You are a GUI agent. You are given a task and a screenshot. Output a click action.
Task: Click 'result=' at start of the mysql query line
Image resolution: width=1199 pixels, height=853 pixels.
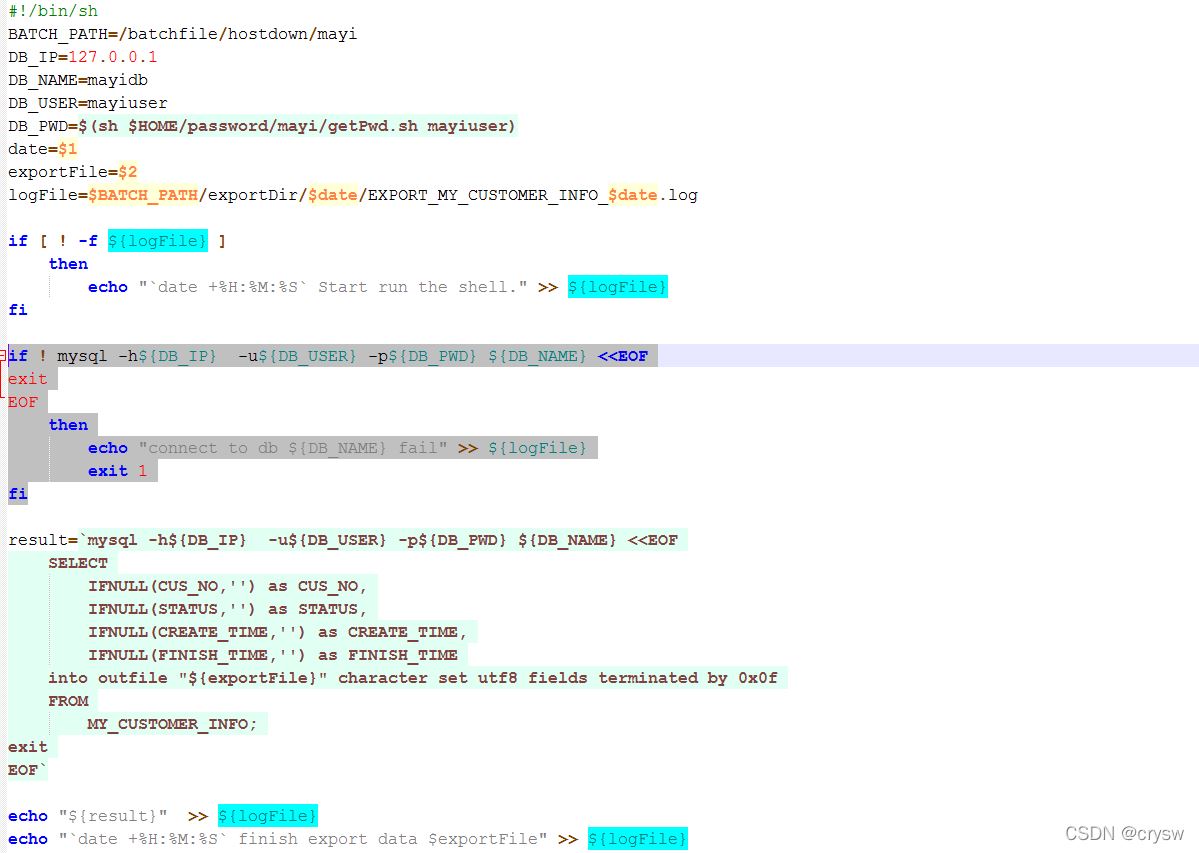[x=43, y=540]
